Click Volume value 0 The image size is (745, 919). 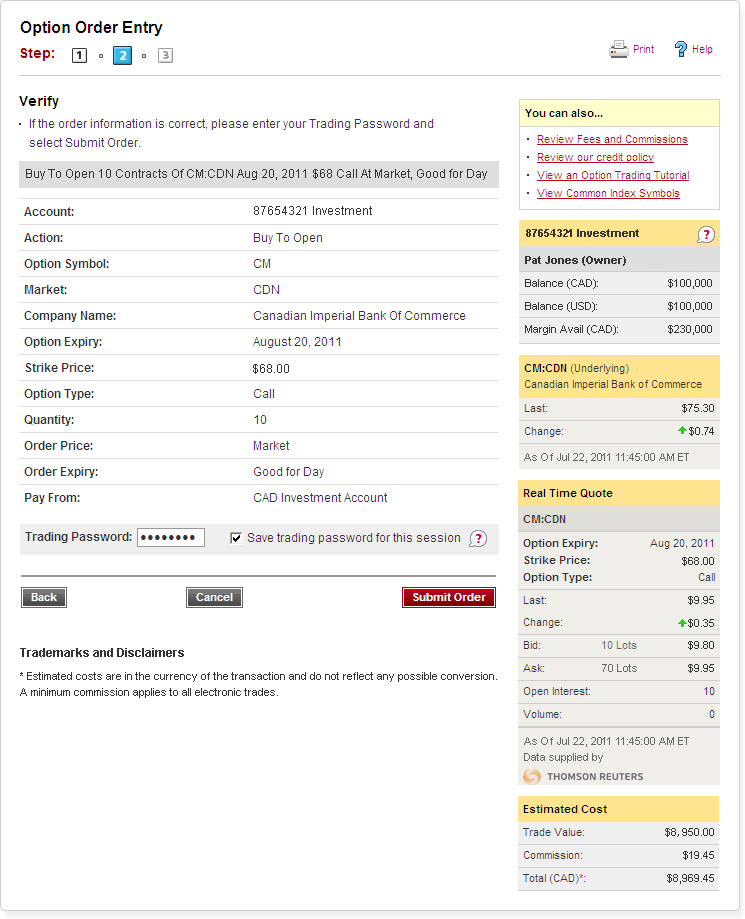coord(712,714)
